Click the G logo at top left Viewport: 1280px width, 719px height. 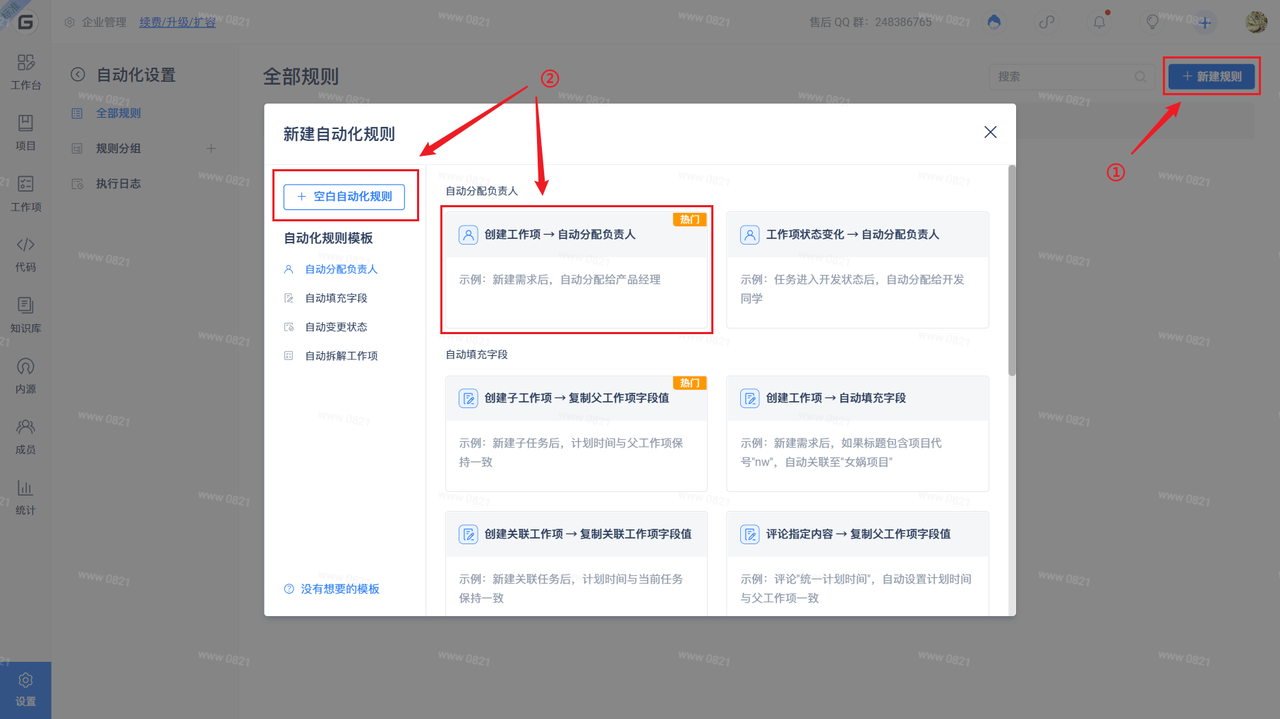pos(25,22)
